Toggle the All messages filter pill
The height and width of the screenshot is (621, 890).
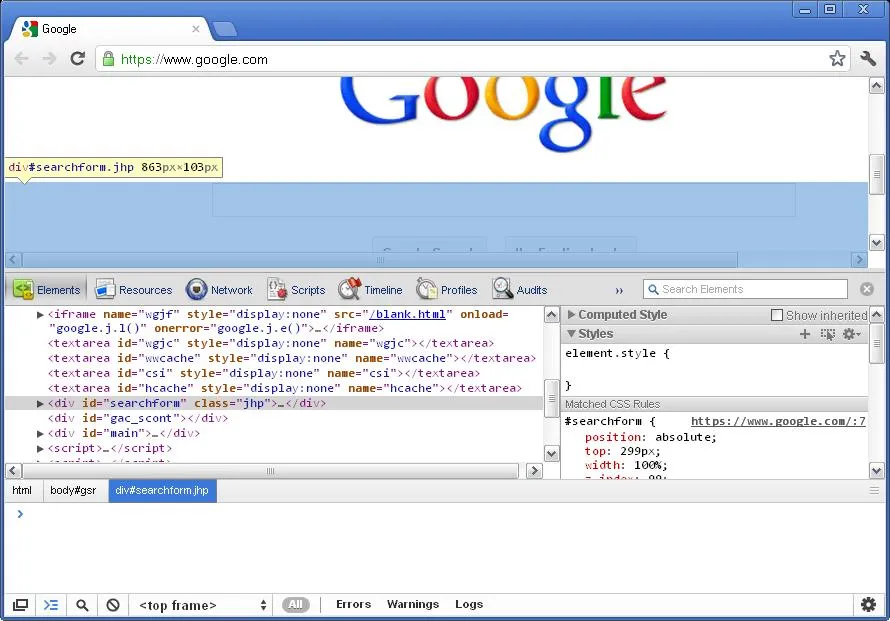click(x=295, y=604)
